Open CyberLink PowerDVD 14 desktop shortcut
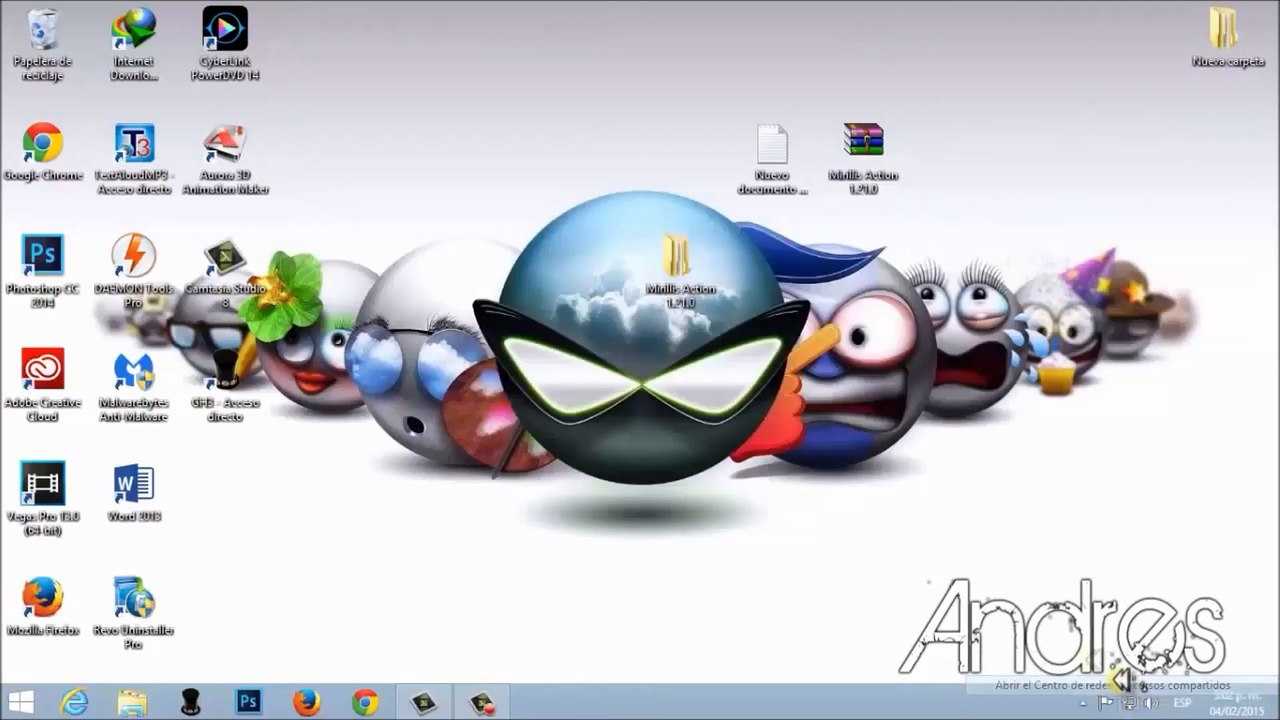1280x720 pixels. coord(225,44)
